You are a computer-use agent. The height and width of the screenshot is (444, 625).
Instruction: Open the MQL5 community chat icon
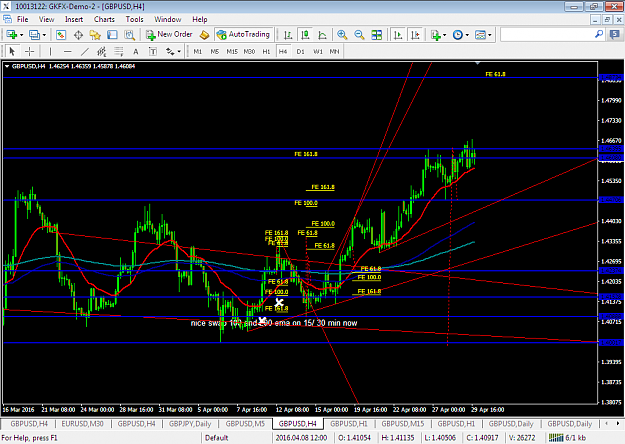click(x=615, y=35)
